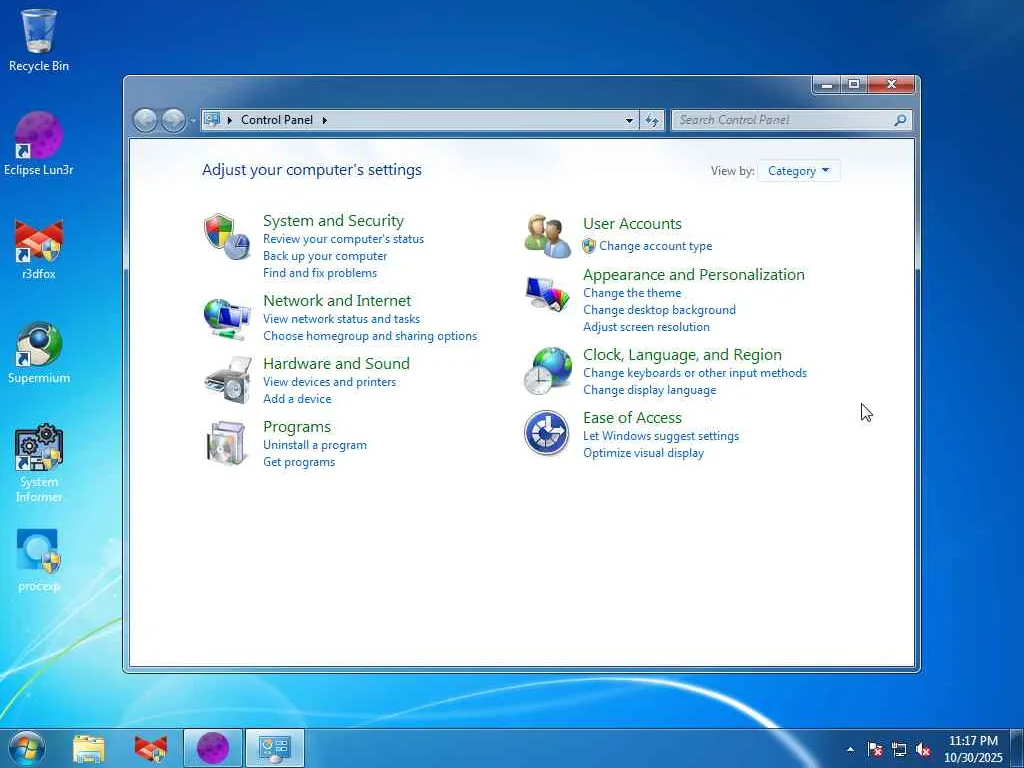Click Change display language link
Image resolution: width=1024 pixels, height=768 pixels.
click(650, 390)
